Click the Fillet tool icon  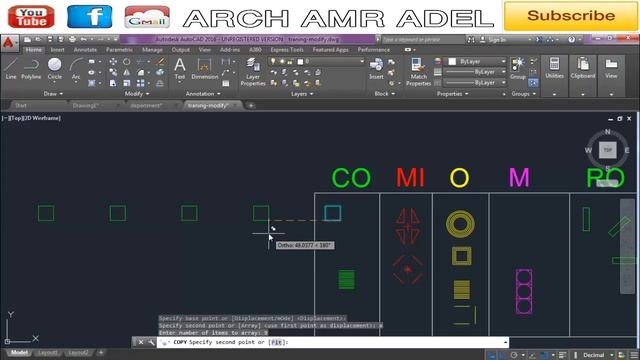140,72
